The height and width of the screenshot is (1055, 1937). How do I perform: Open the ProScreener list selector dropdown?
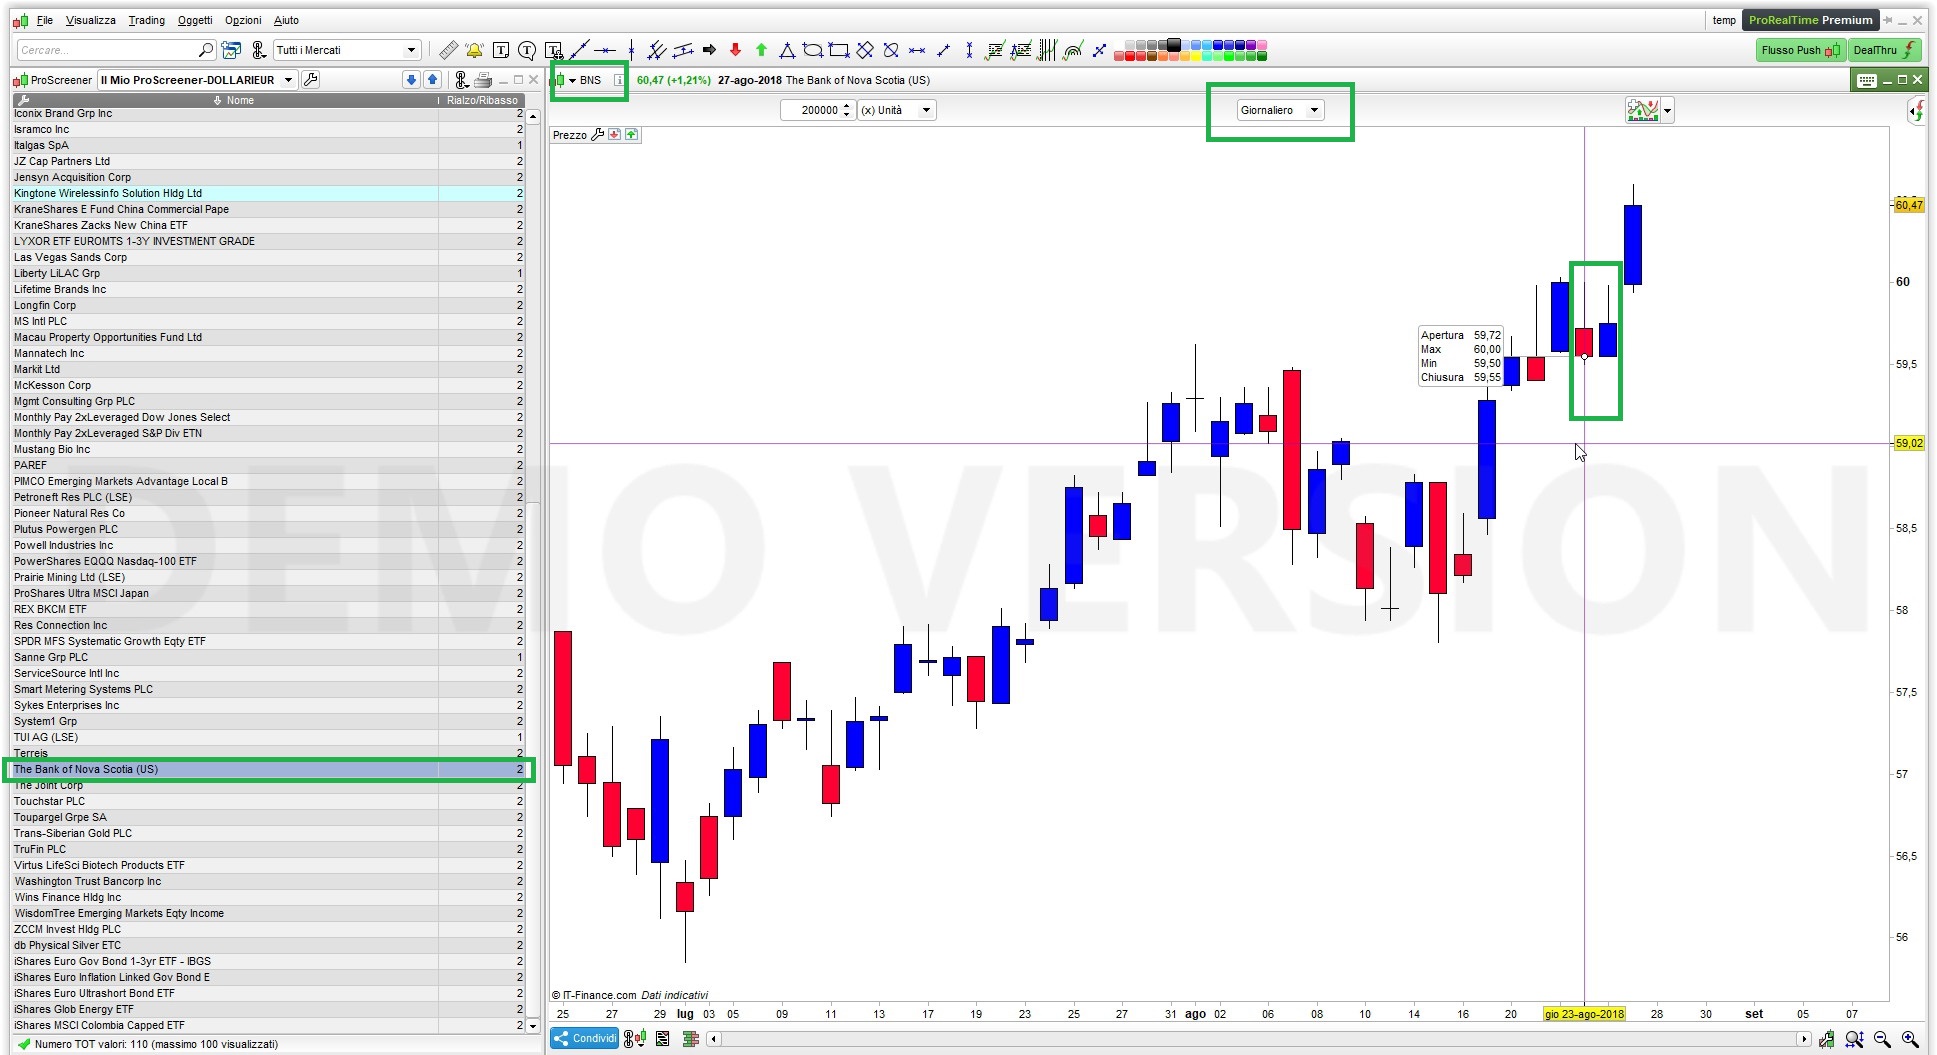197,80
